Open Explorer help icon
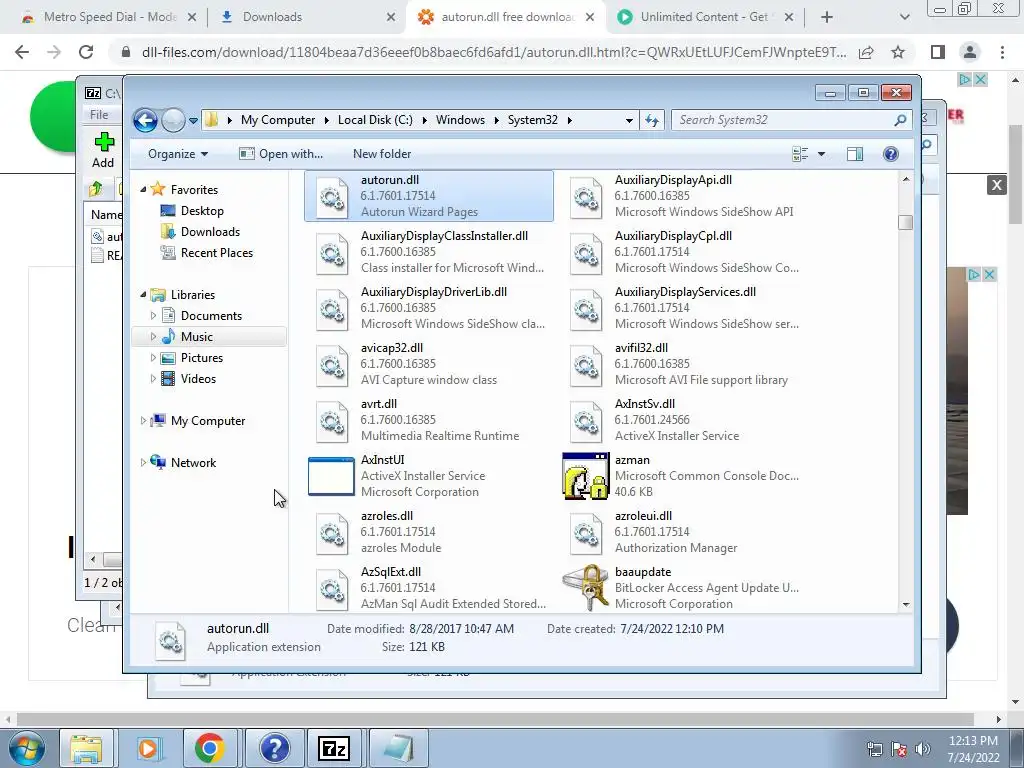The height and width of the screenshot is (768, 1024). [891, 154]
